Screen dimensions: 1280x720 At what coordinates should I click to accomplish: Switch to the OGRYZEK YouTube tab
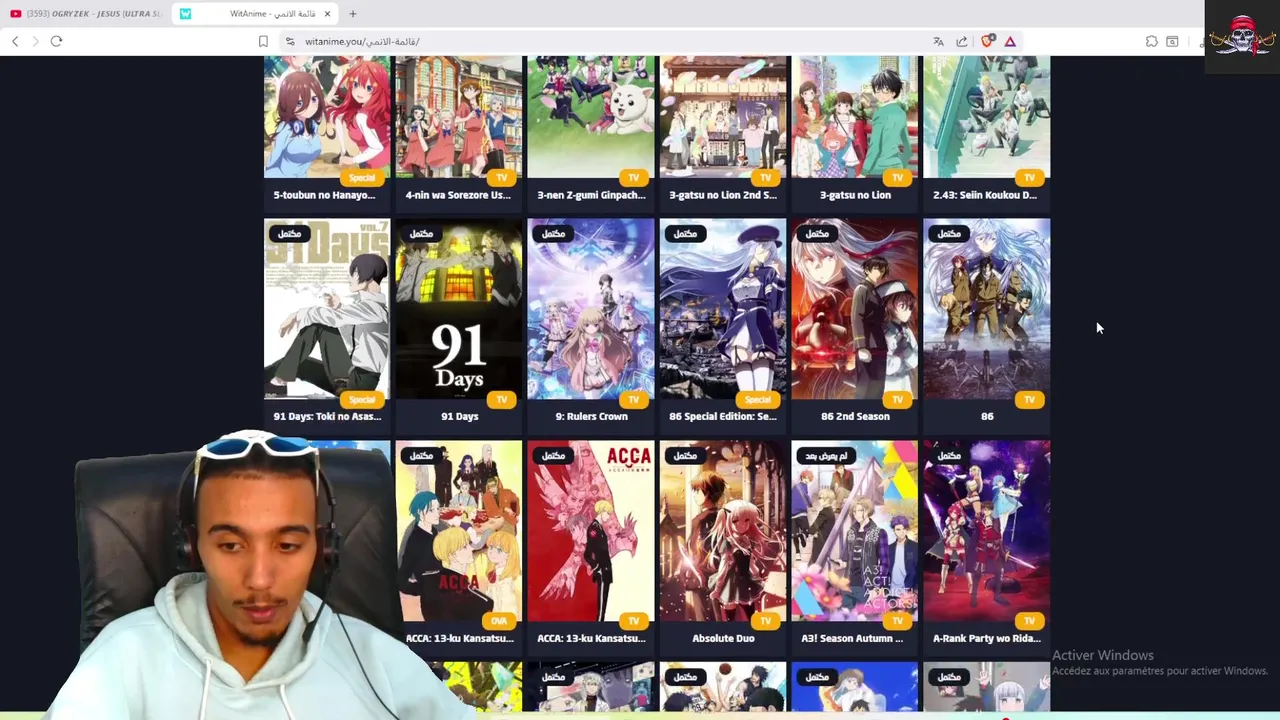click(x=85, y=14)
